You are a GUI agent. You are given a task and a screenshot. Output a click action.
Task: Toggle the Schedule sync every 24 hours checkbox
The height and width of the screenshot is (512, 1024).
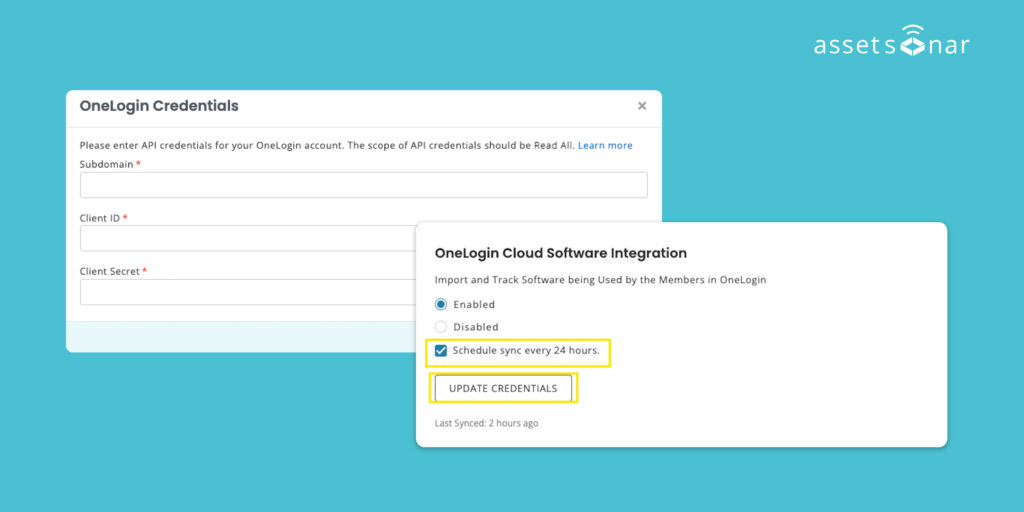pyautogui.click(x=441, y=351)
